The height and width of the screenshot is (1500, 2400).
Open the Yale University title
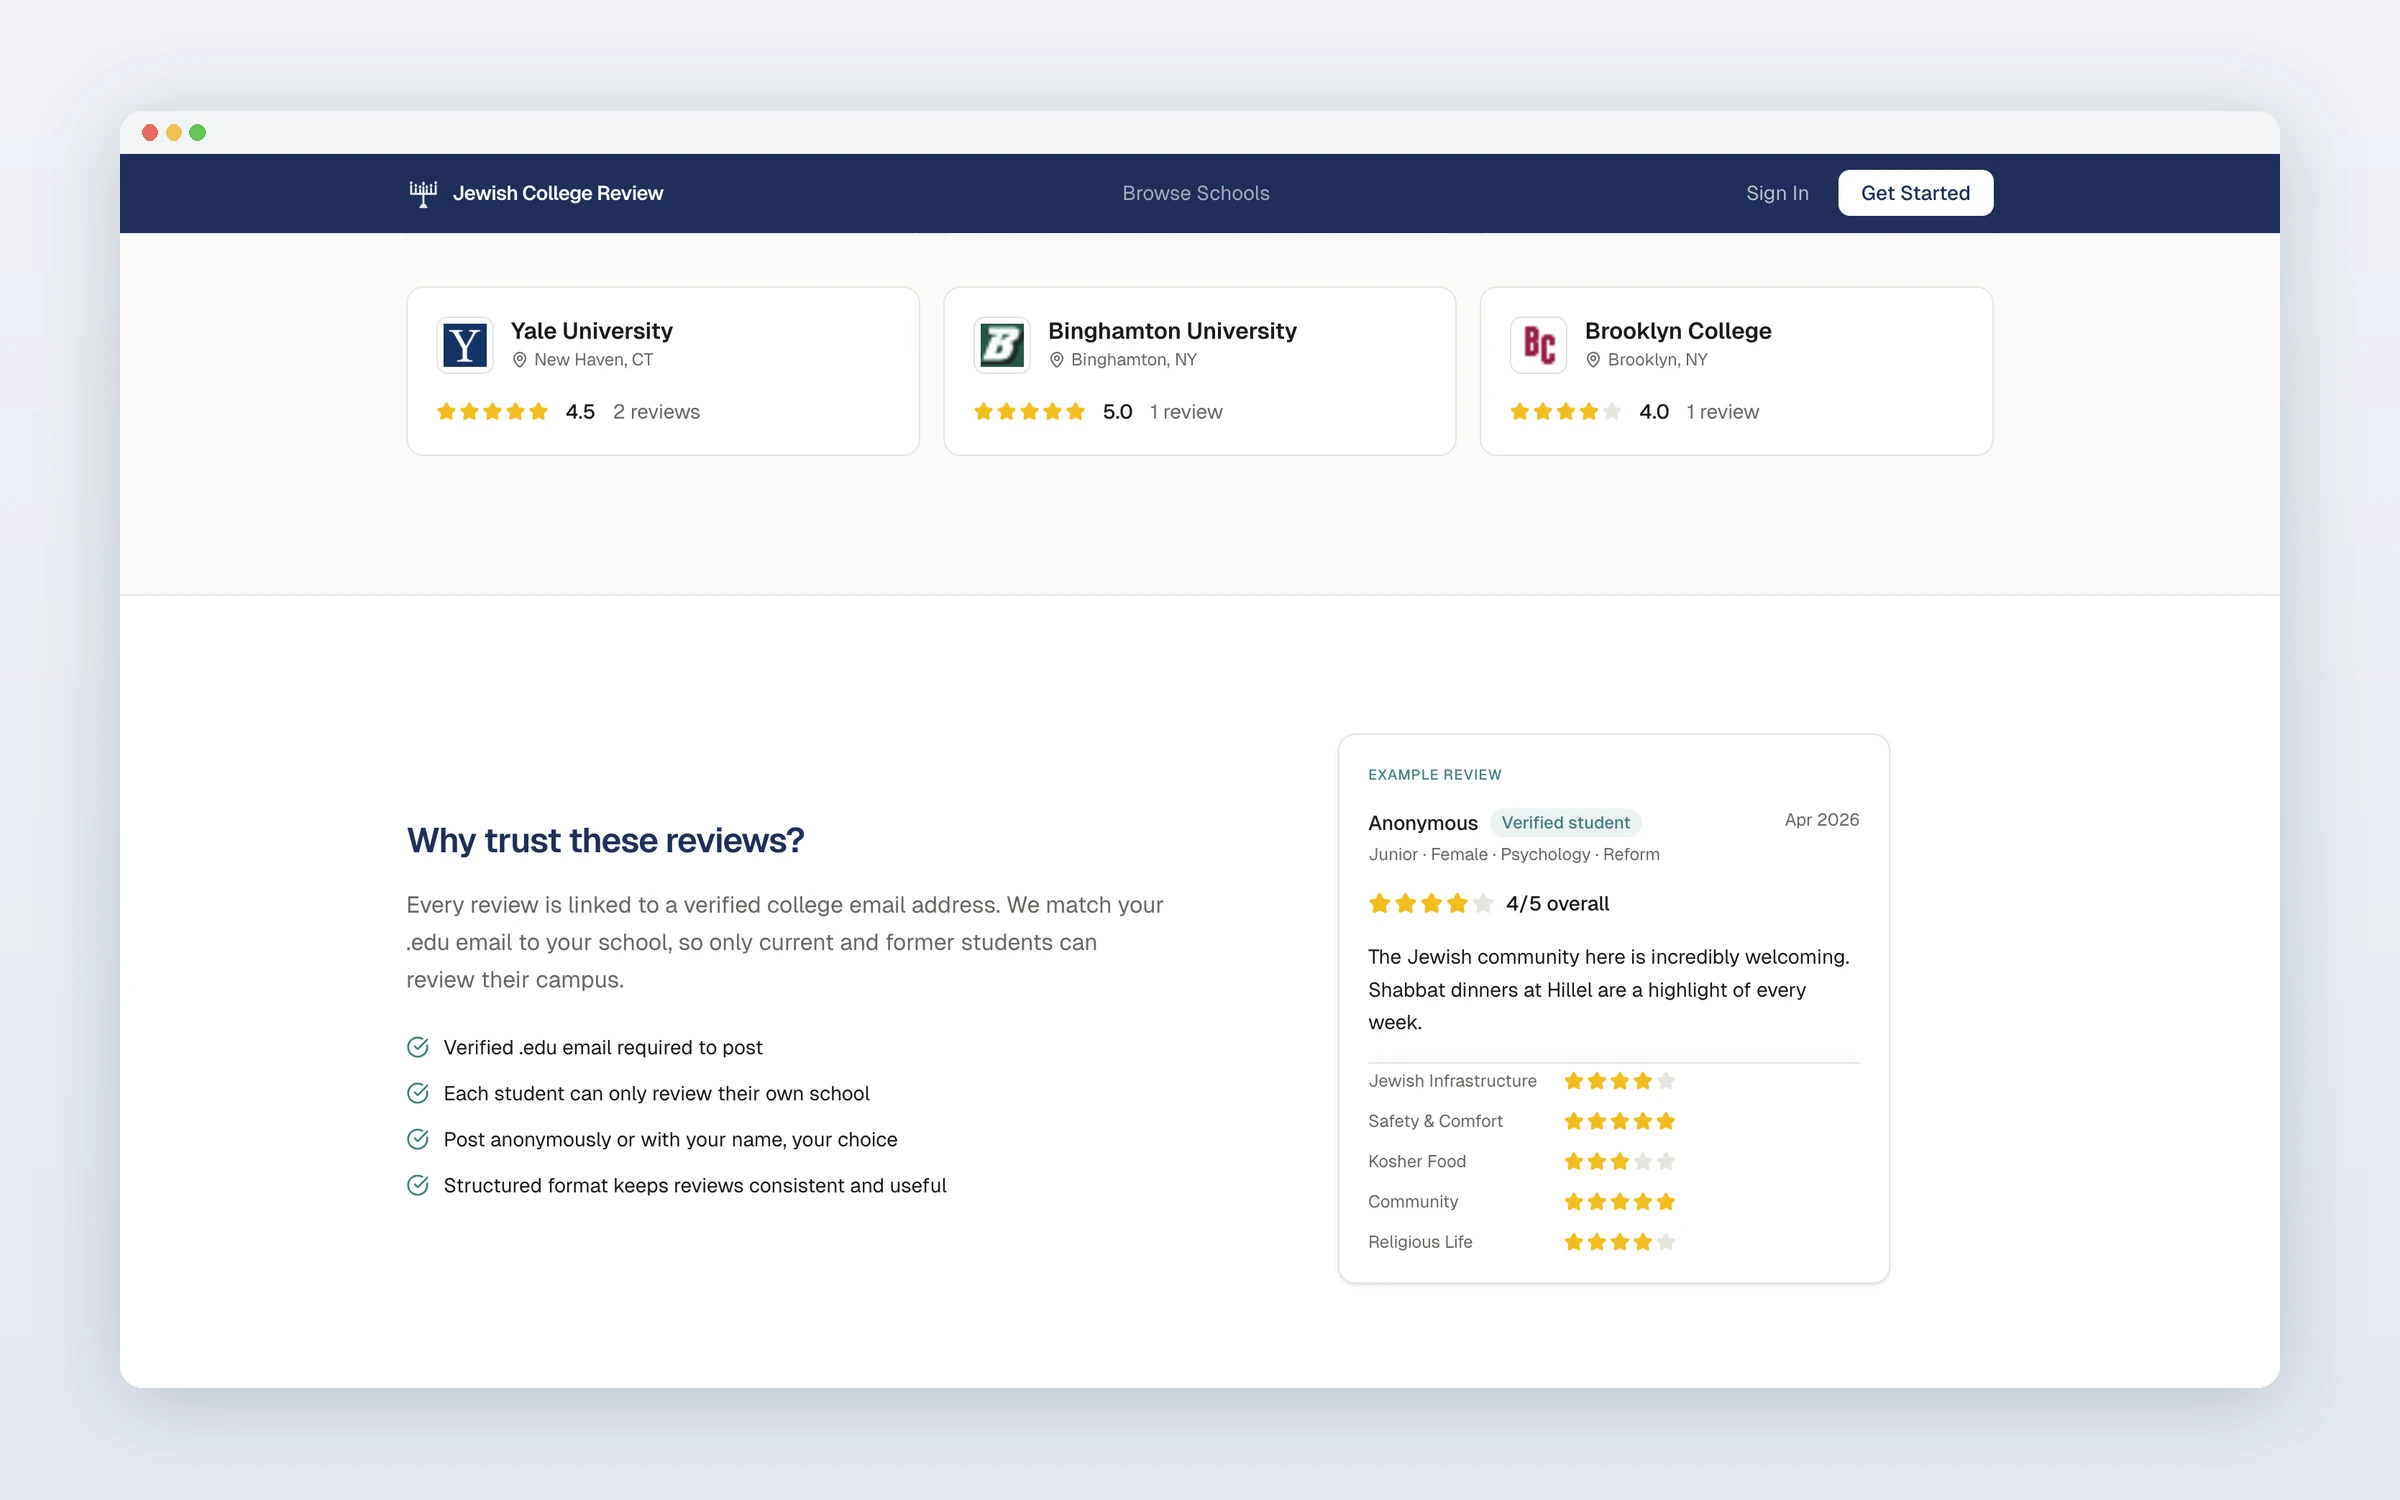591,331
